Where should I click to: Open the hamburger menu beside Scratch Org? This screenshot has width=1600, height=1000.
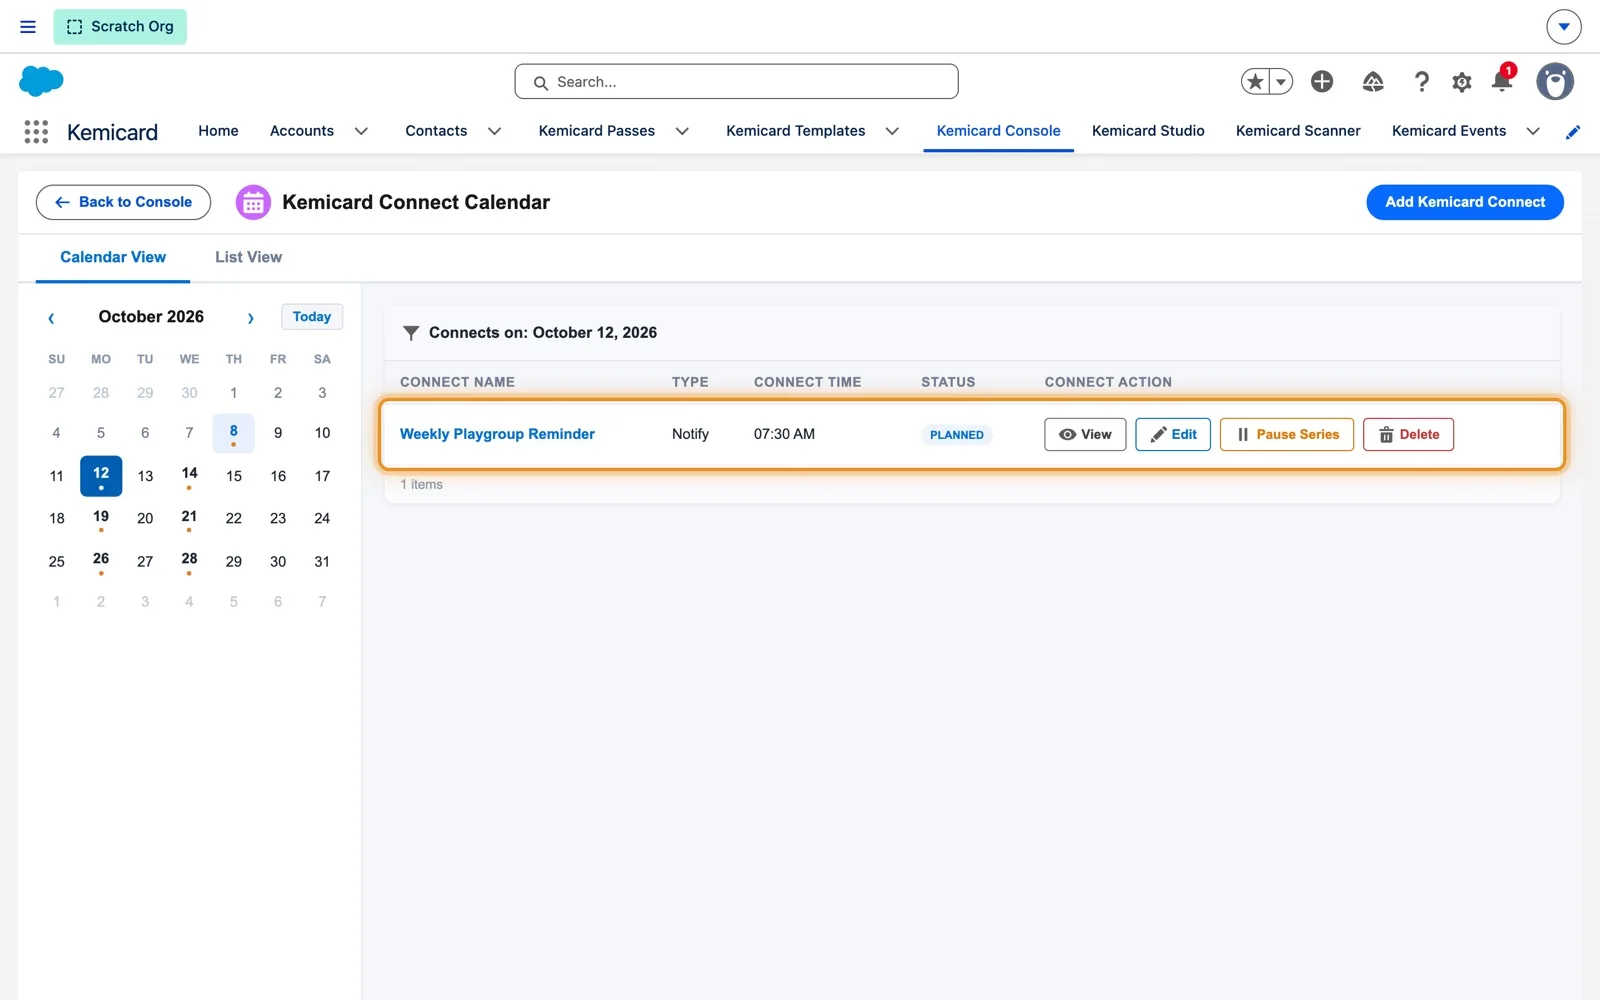pos(28,27)
